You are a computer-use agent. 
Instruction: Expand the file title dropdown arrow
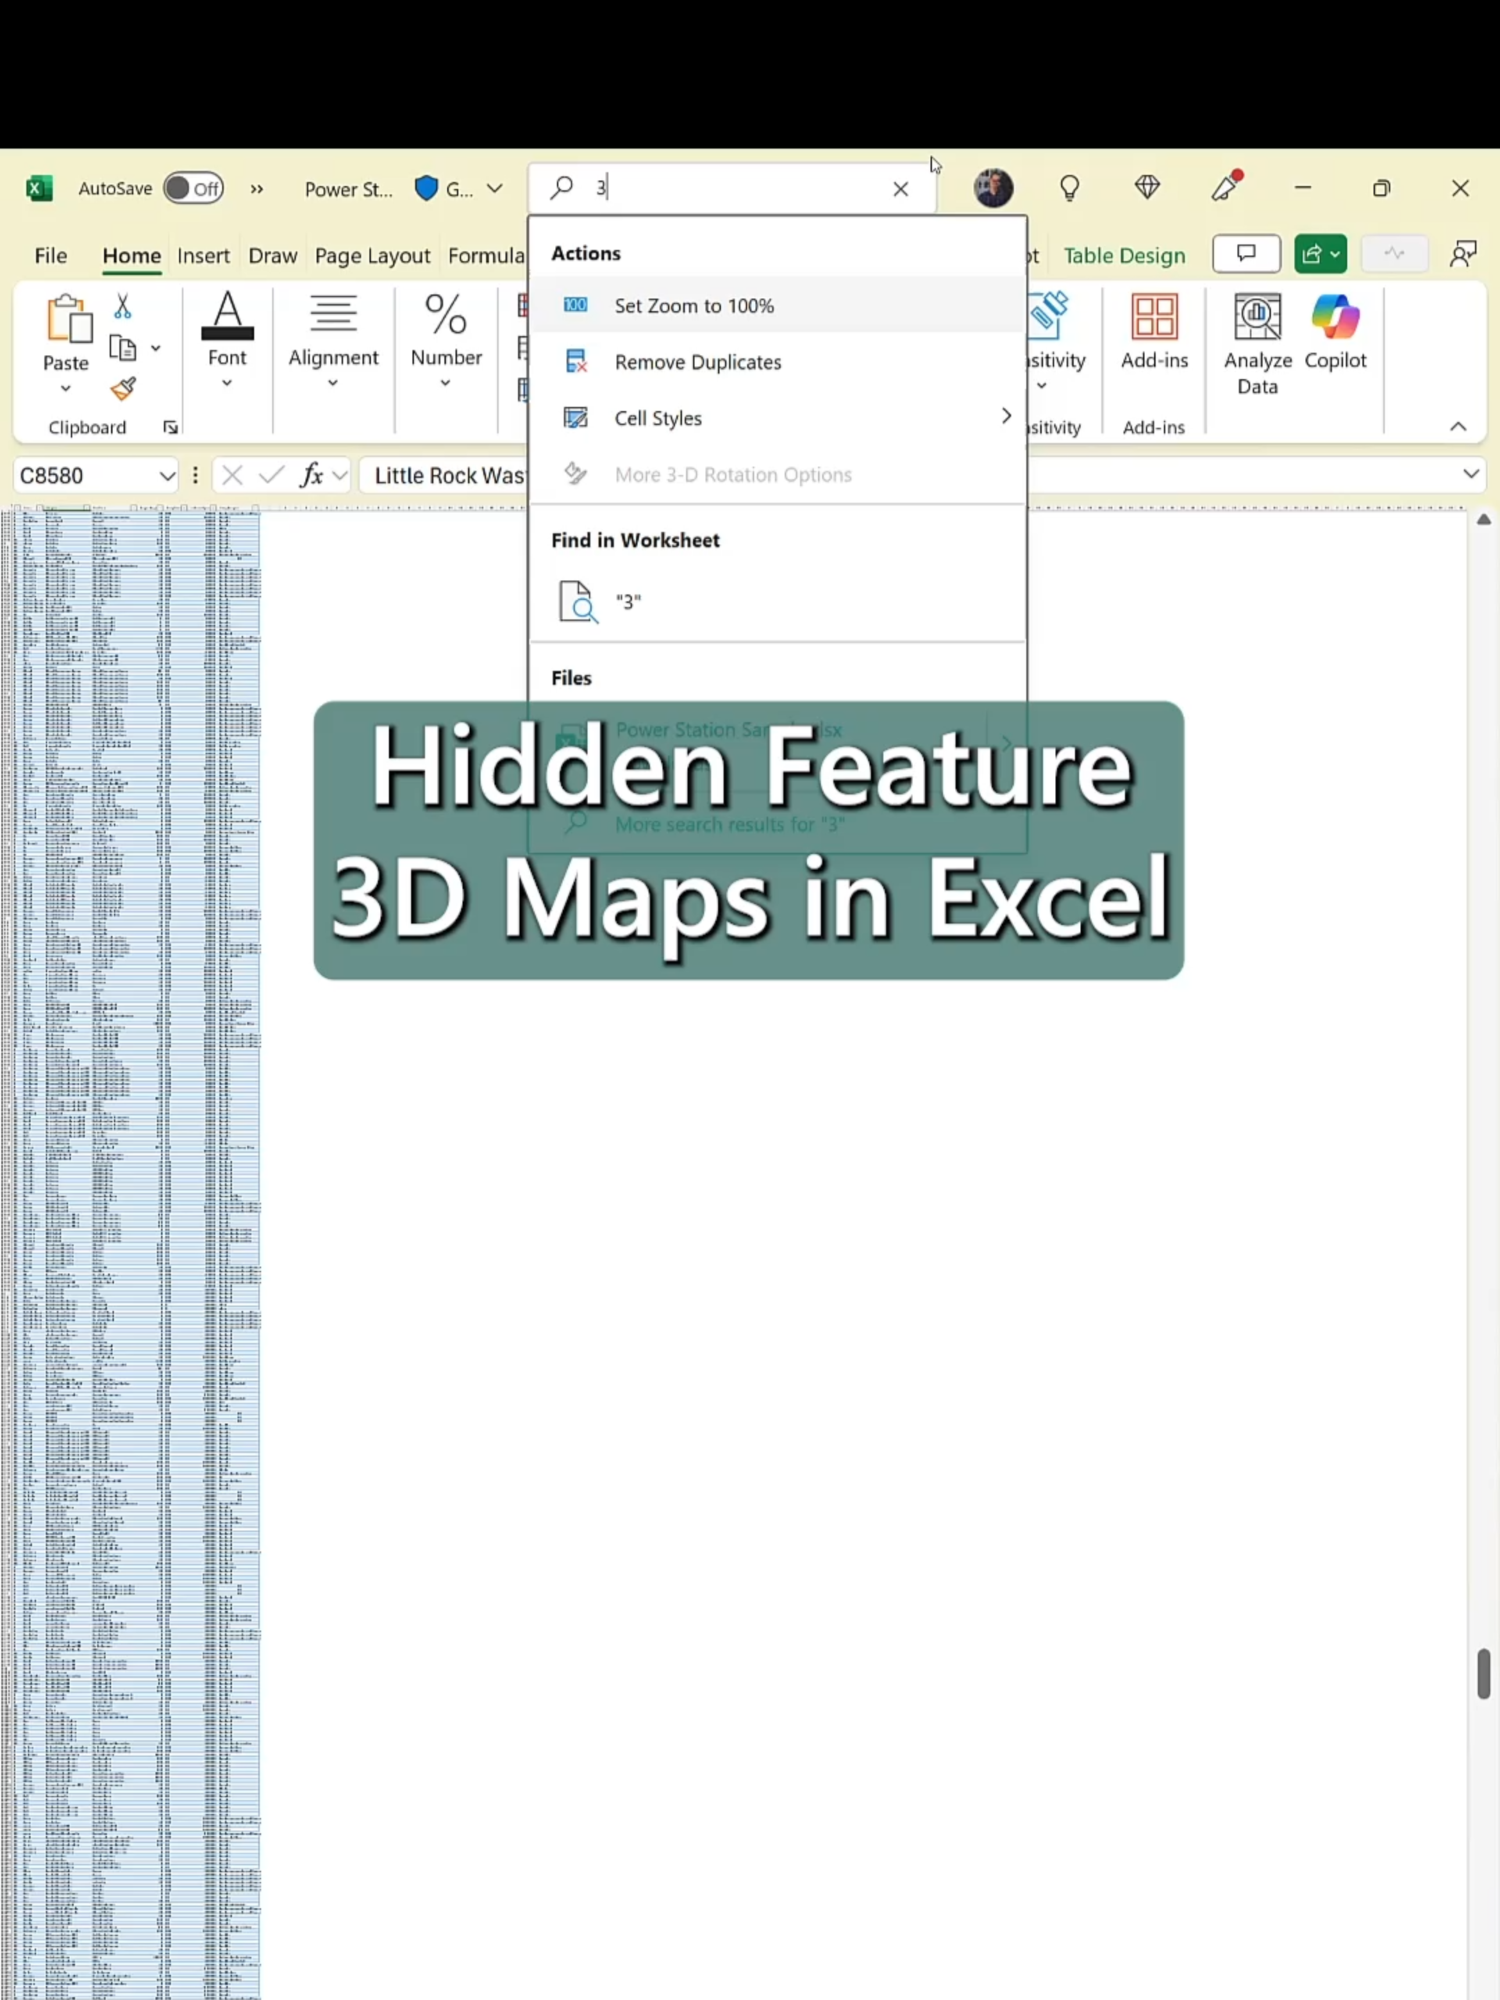click(495, 188)
